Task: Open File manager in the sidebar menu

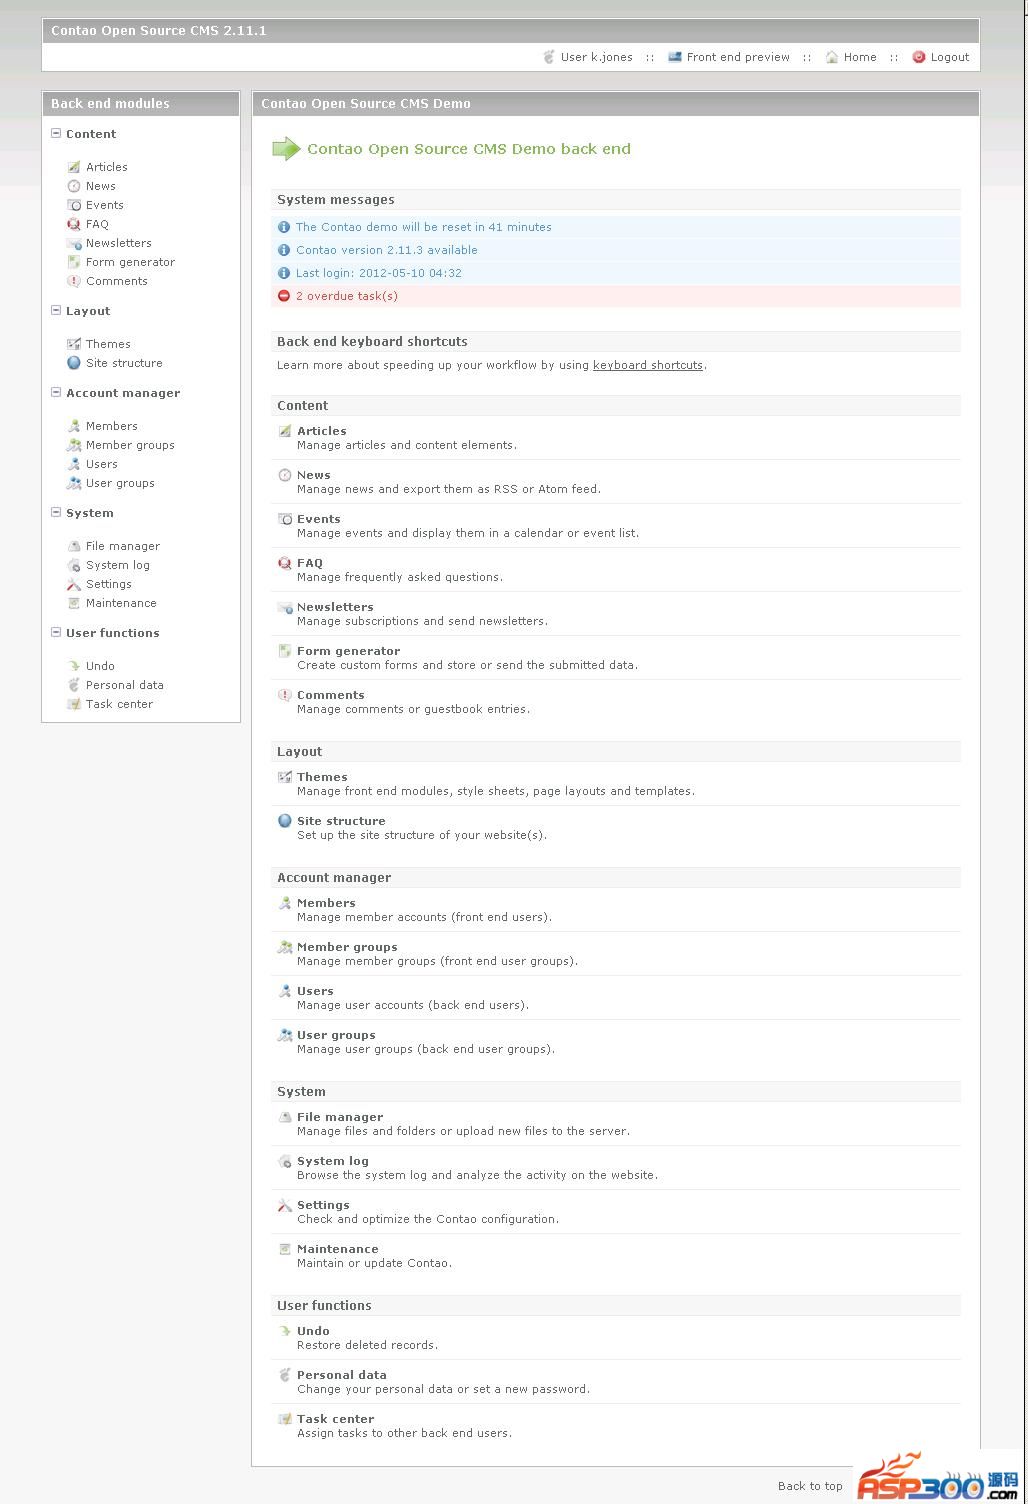Action: click(x=123, y=546)
